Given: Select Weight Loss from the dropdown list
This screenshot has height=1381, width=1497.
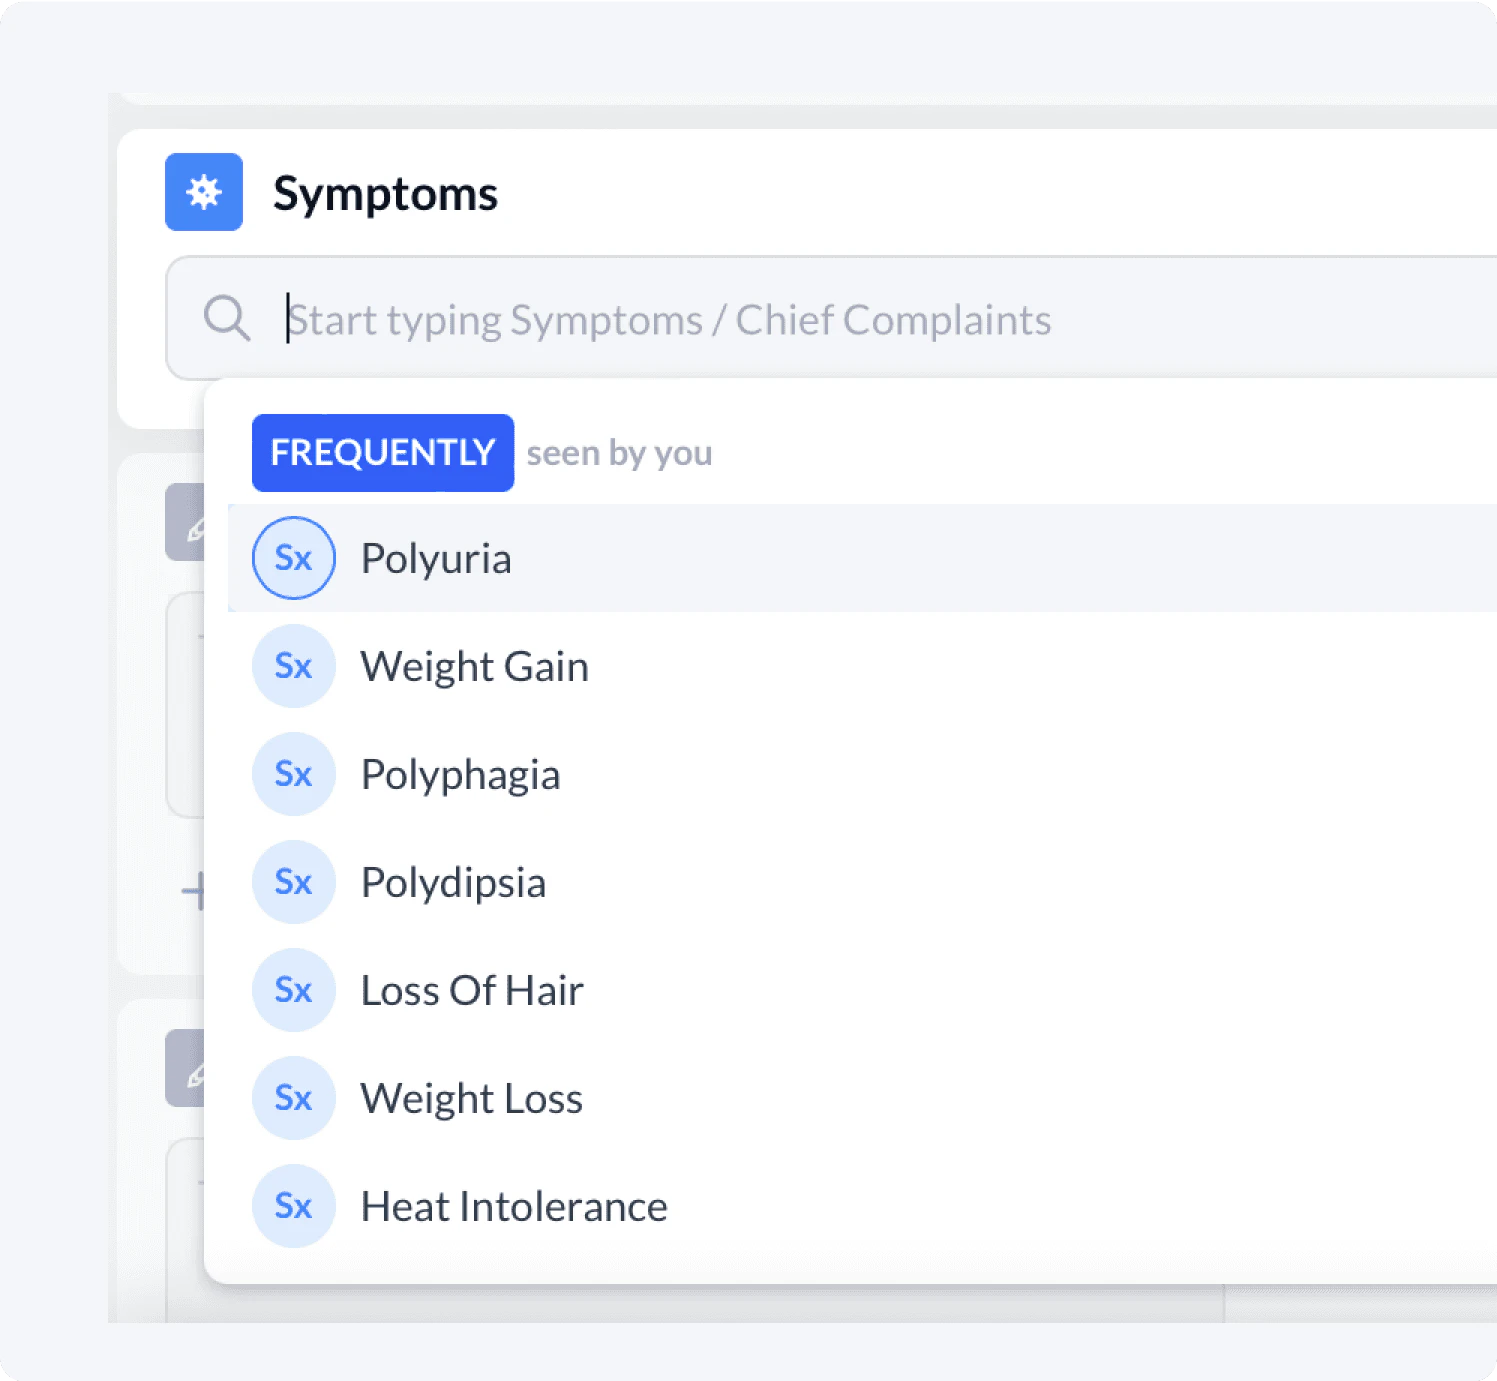Looking at the screenshot, I should tap(472, 1097).
